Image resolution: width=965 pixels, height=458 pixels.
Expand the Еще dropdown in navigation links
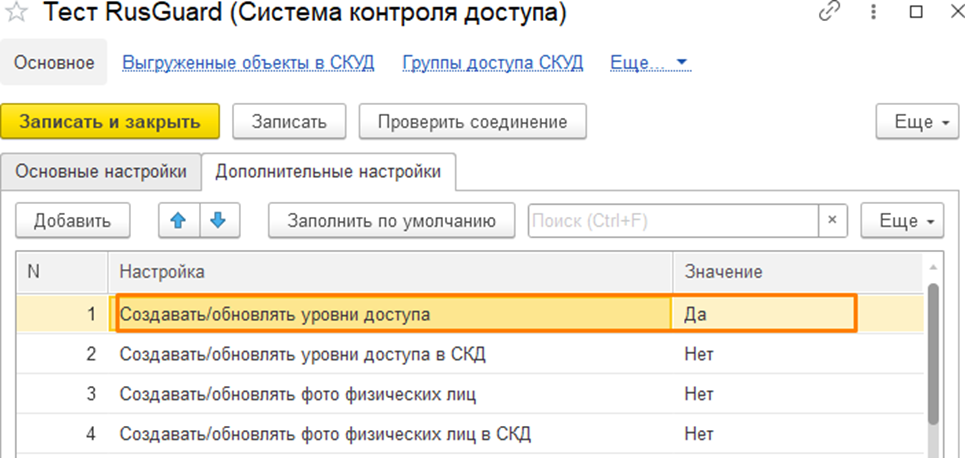coord(650,63)
